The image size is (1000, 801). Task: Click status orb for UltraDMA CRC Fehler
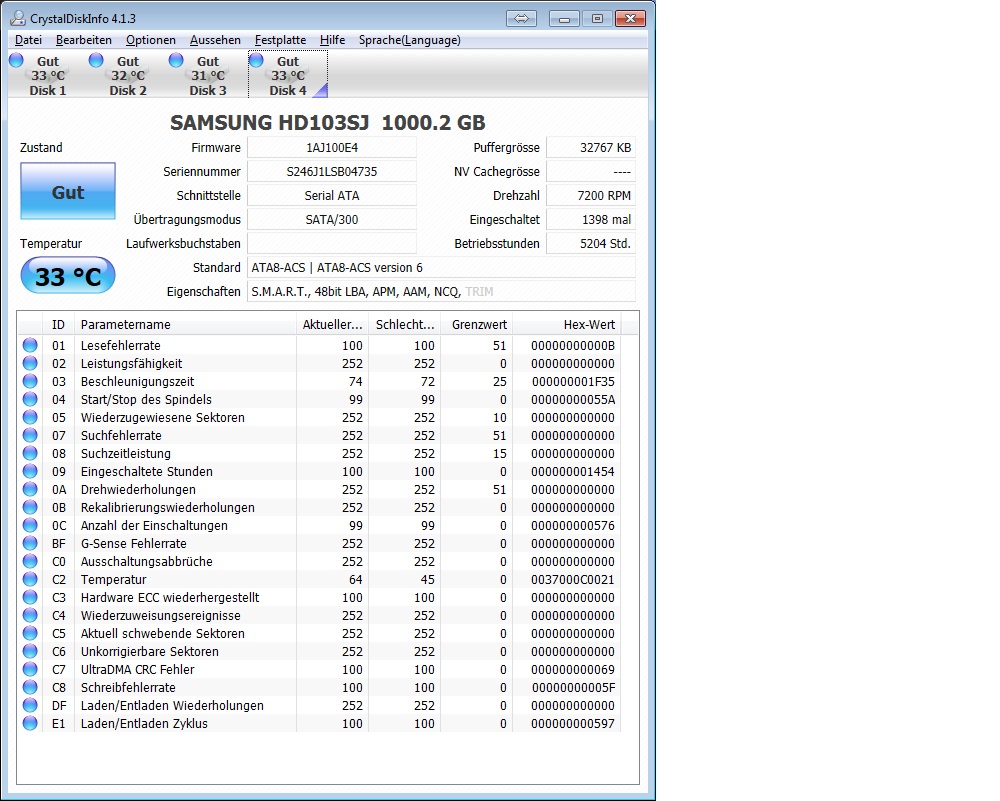(x=30, y=669)
